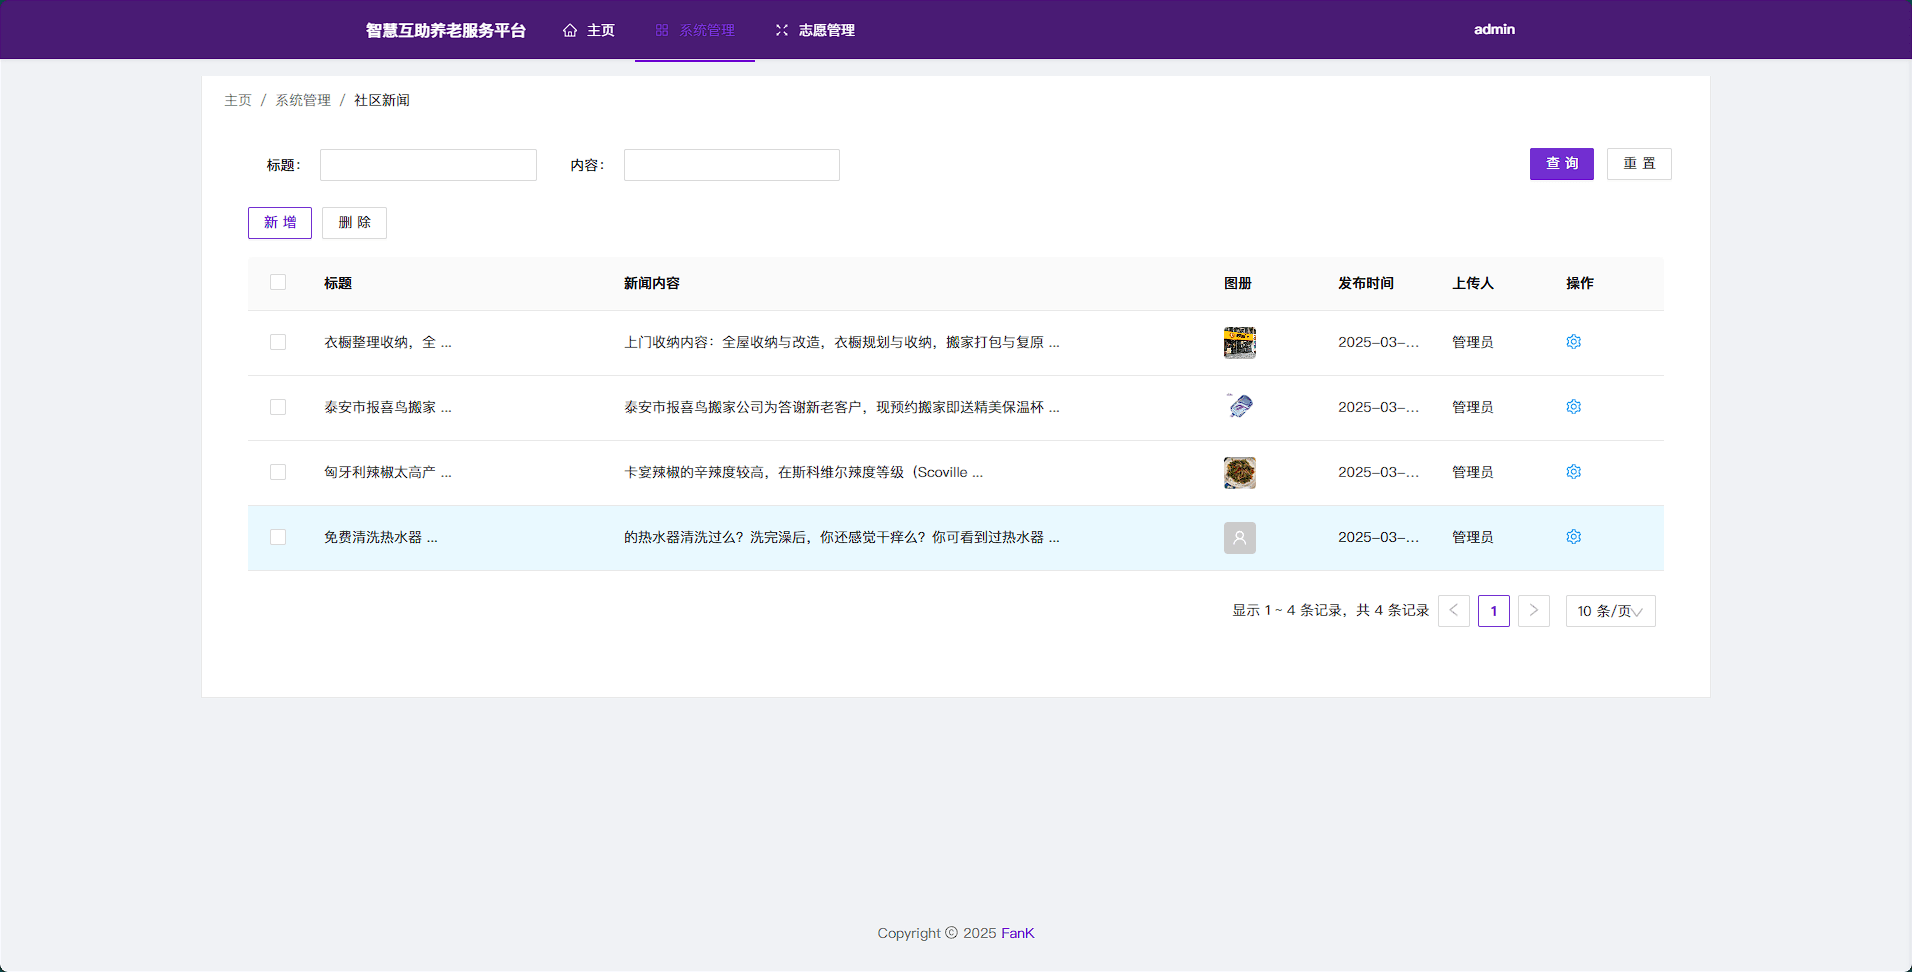Image resolution: width=1912 pixels, height=972 pixels.
Task: Expand the 10 条/页 page size dropdown
Action: tap(1610, 611)
